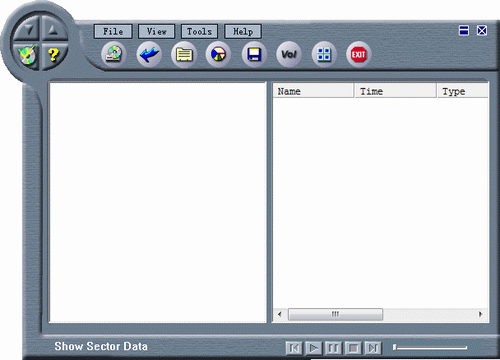
Task: Click the pie chart icon
Action: [x=218, y=54]
